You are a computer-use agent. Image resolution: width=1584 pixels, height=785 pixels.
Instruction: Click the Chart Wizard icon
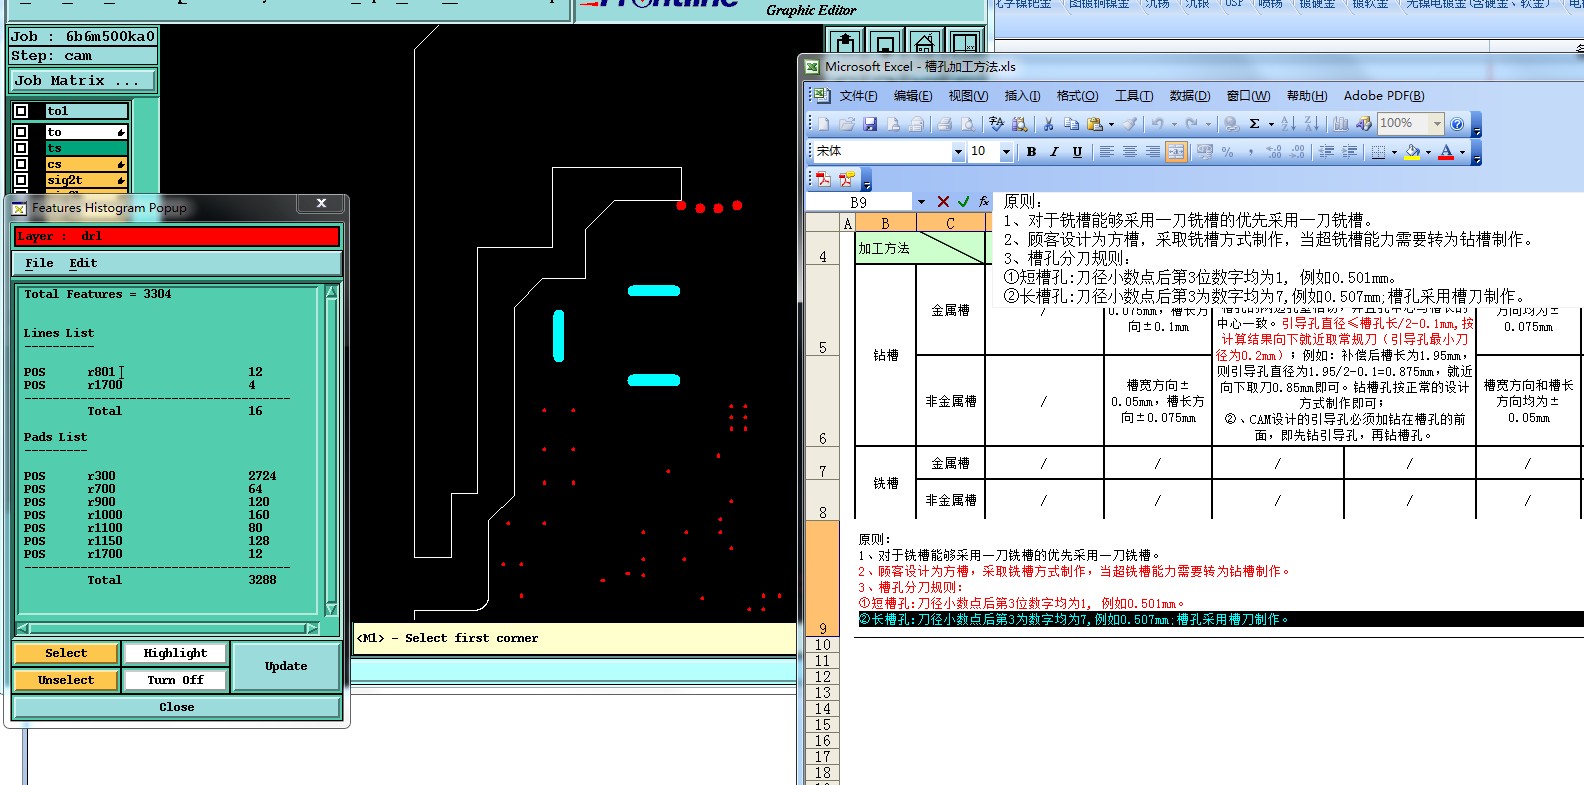coord(1340,124)
